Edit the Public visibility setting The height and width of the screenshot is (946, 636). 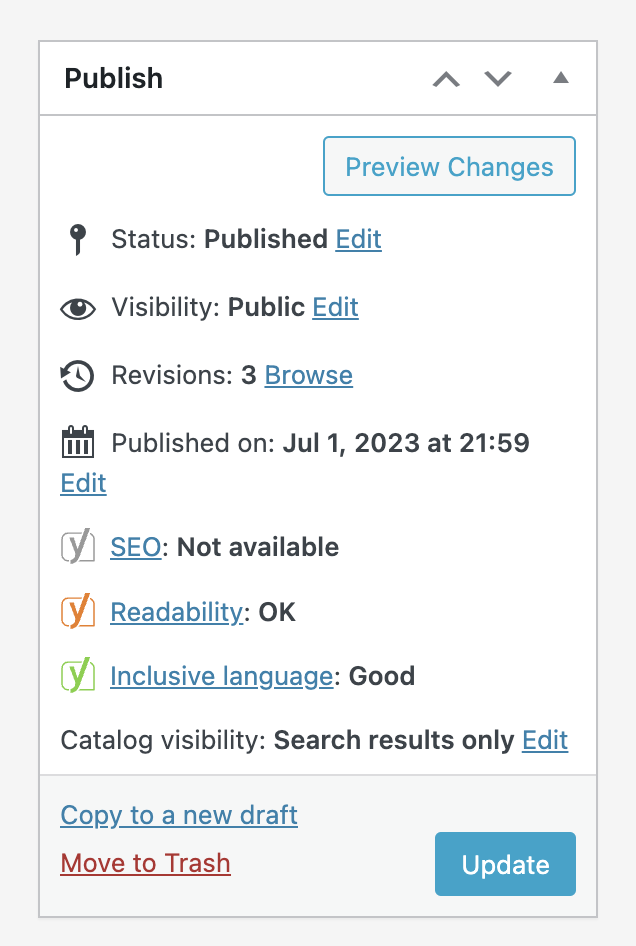click(x=335, y=307)
